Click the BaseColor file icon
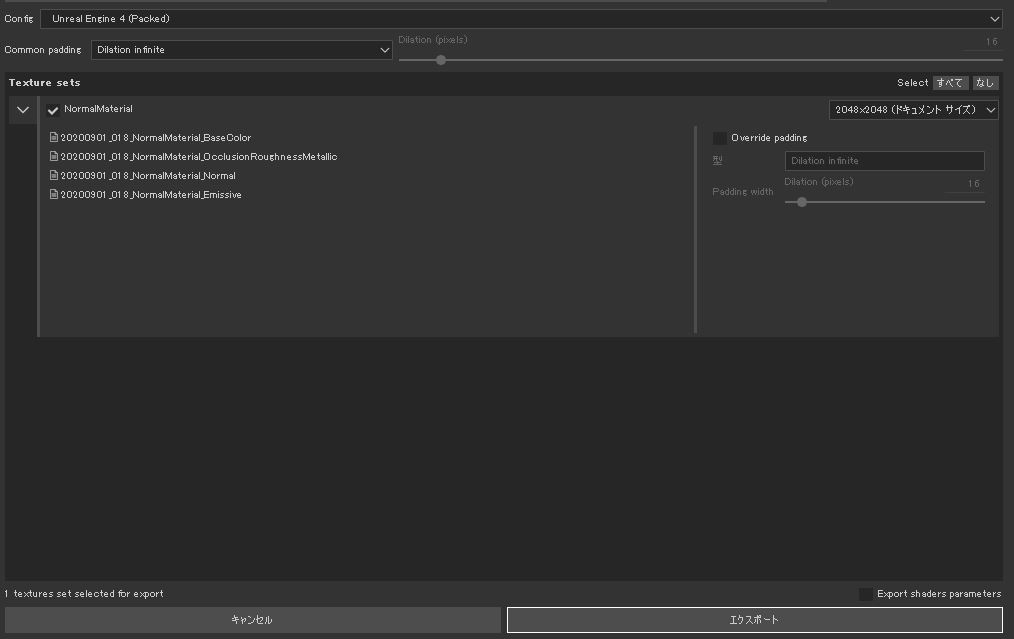Viewport: 1014px width, 639px height. tap(54, 137)
